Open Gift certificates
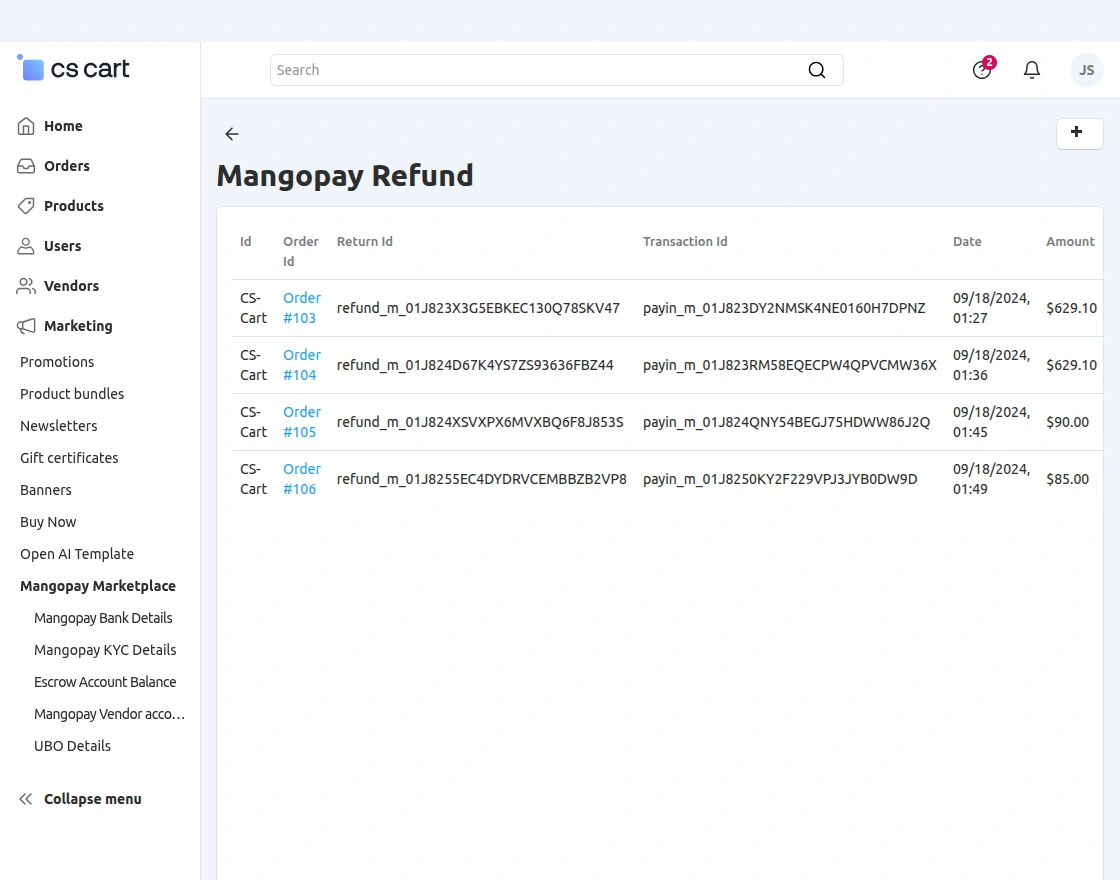Image resolution: width=1120 pixels, height=880 pixels. 69,458
